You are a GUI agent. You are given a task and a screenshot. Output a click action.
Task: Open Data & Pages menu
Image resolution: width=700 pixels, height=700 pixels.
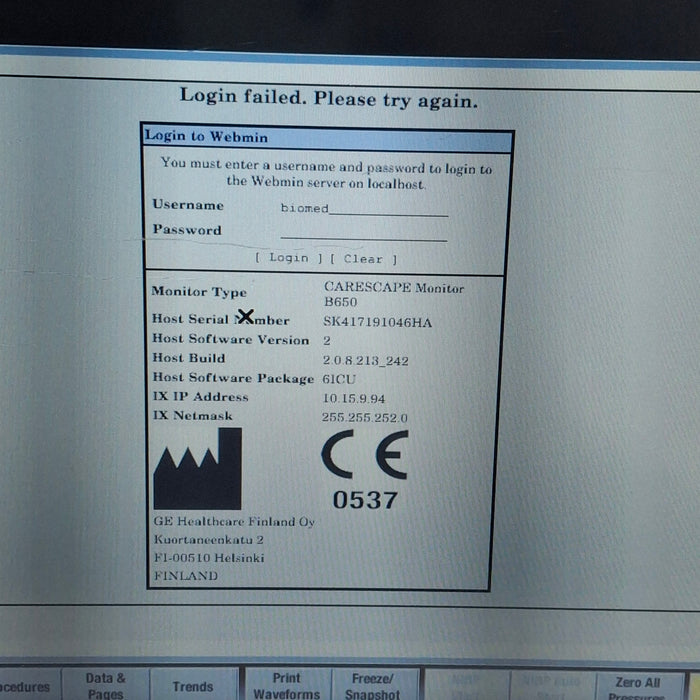pyautogui.click(x=106, y=685)
